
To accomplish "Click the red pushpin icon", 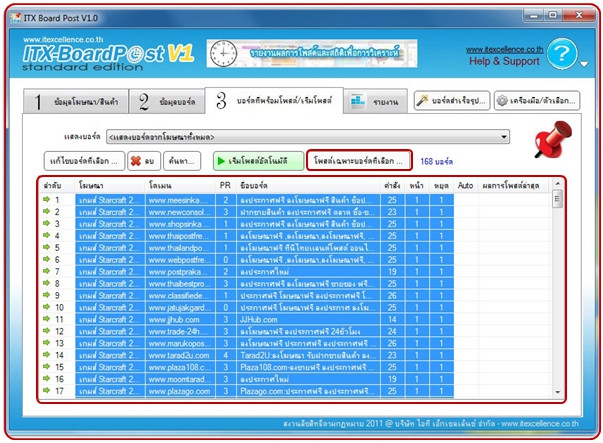I will tap(553, 139).
